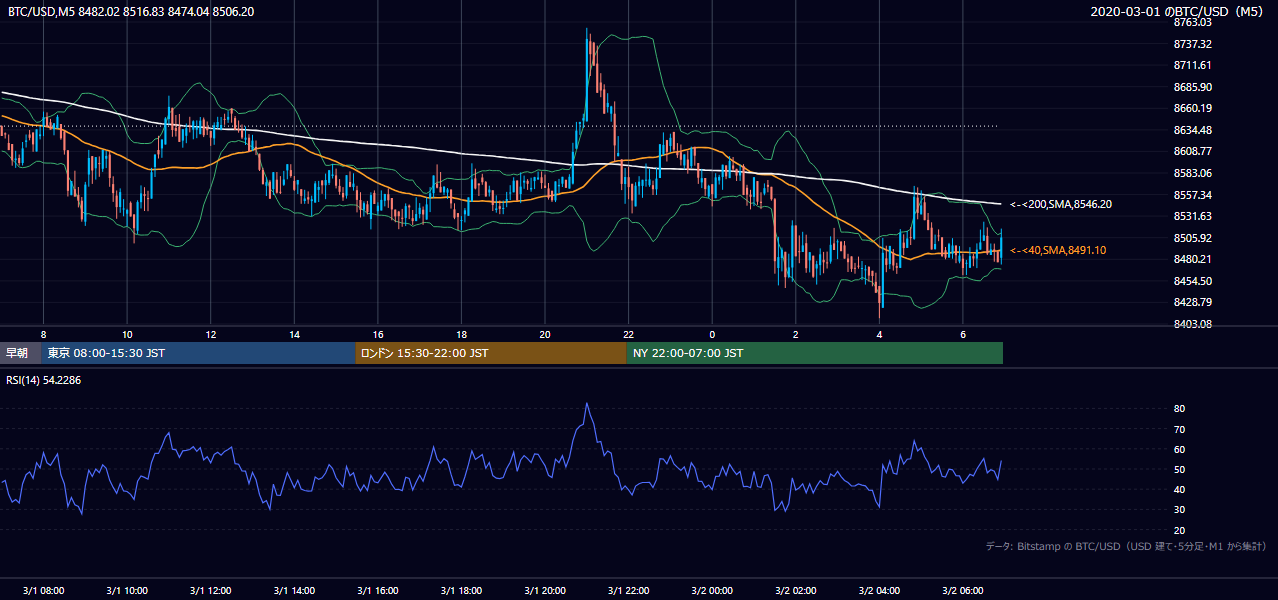Screen dimensions: 1278x600
Task: Click the 3/2 04:00 date axis label
Action: [x=879, y=590]
